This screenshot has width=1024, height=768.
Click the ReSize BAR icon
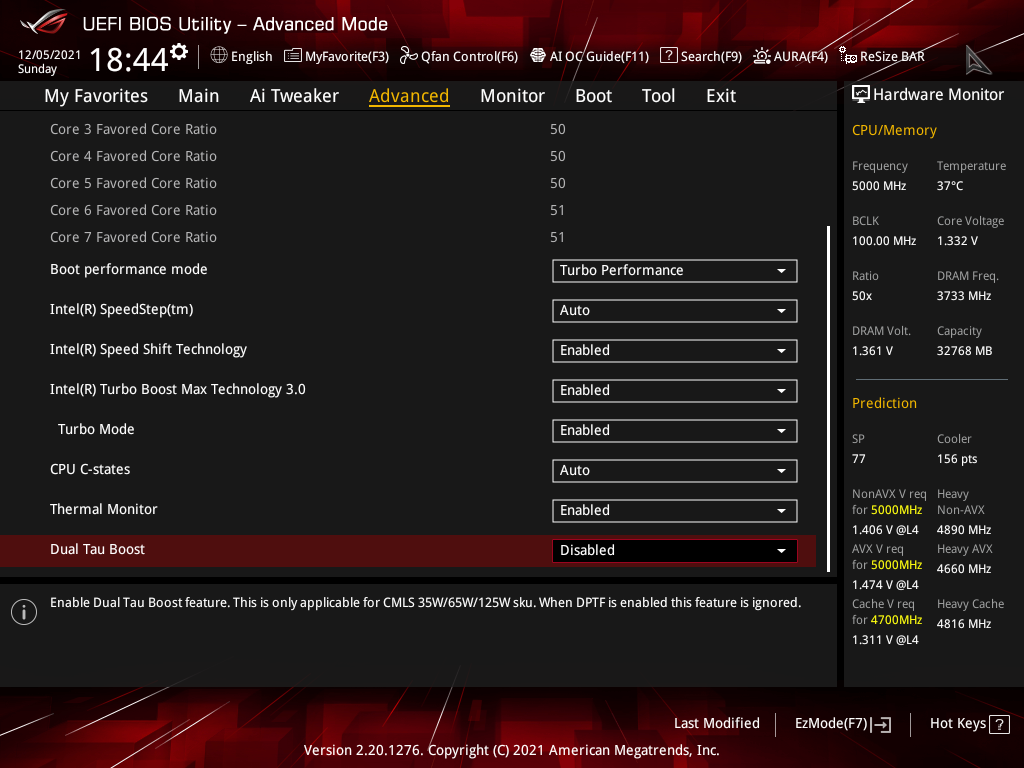(848, 56)
